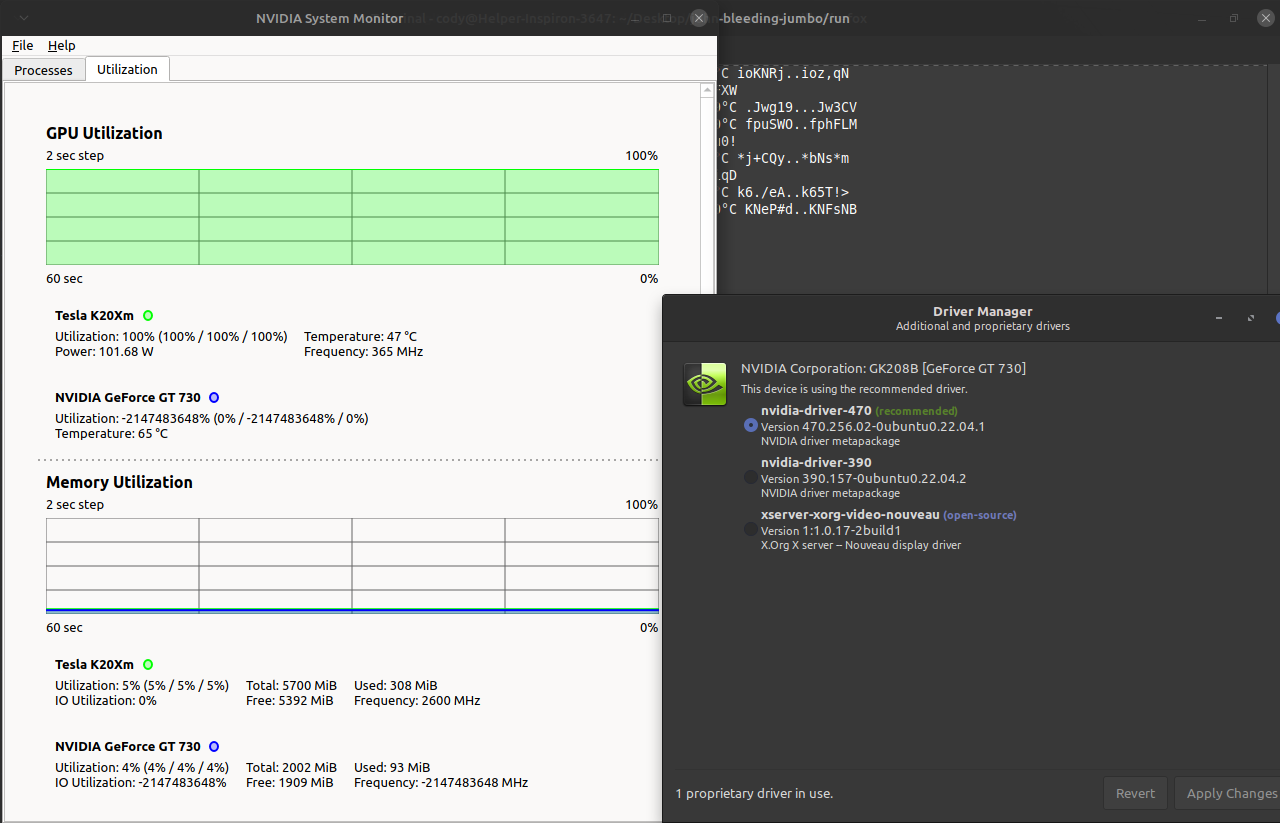Minimize the terminal window in the background

[1203, 18]
